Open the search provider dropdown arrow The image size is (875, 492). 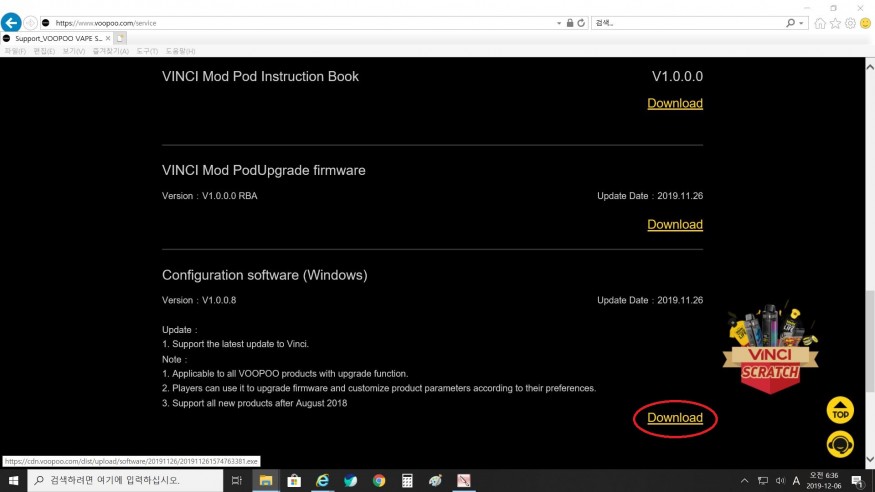[x=801, y=23]
